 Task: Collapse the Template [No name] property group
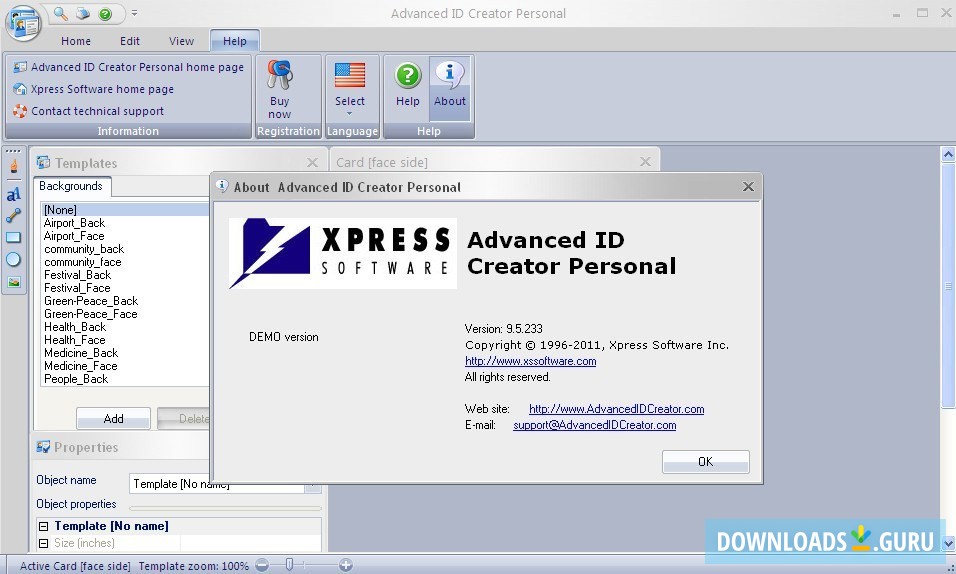coord(43,526)
